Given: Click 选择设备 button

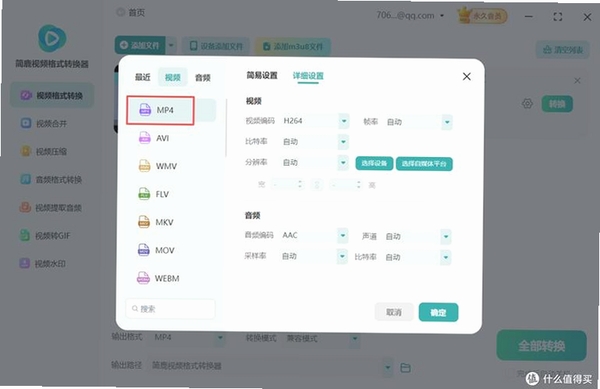Looking at the screenshot, I should (x=374, y=163).
